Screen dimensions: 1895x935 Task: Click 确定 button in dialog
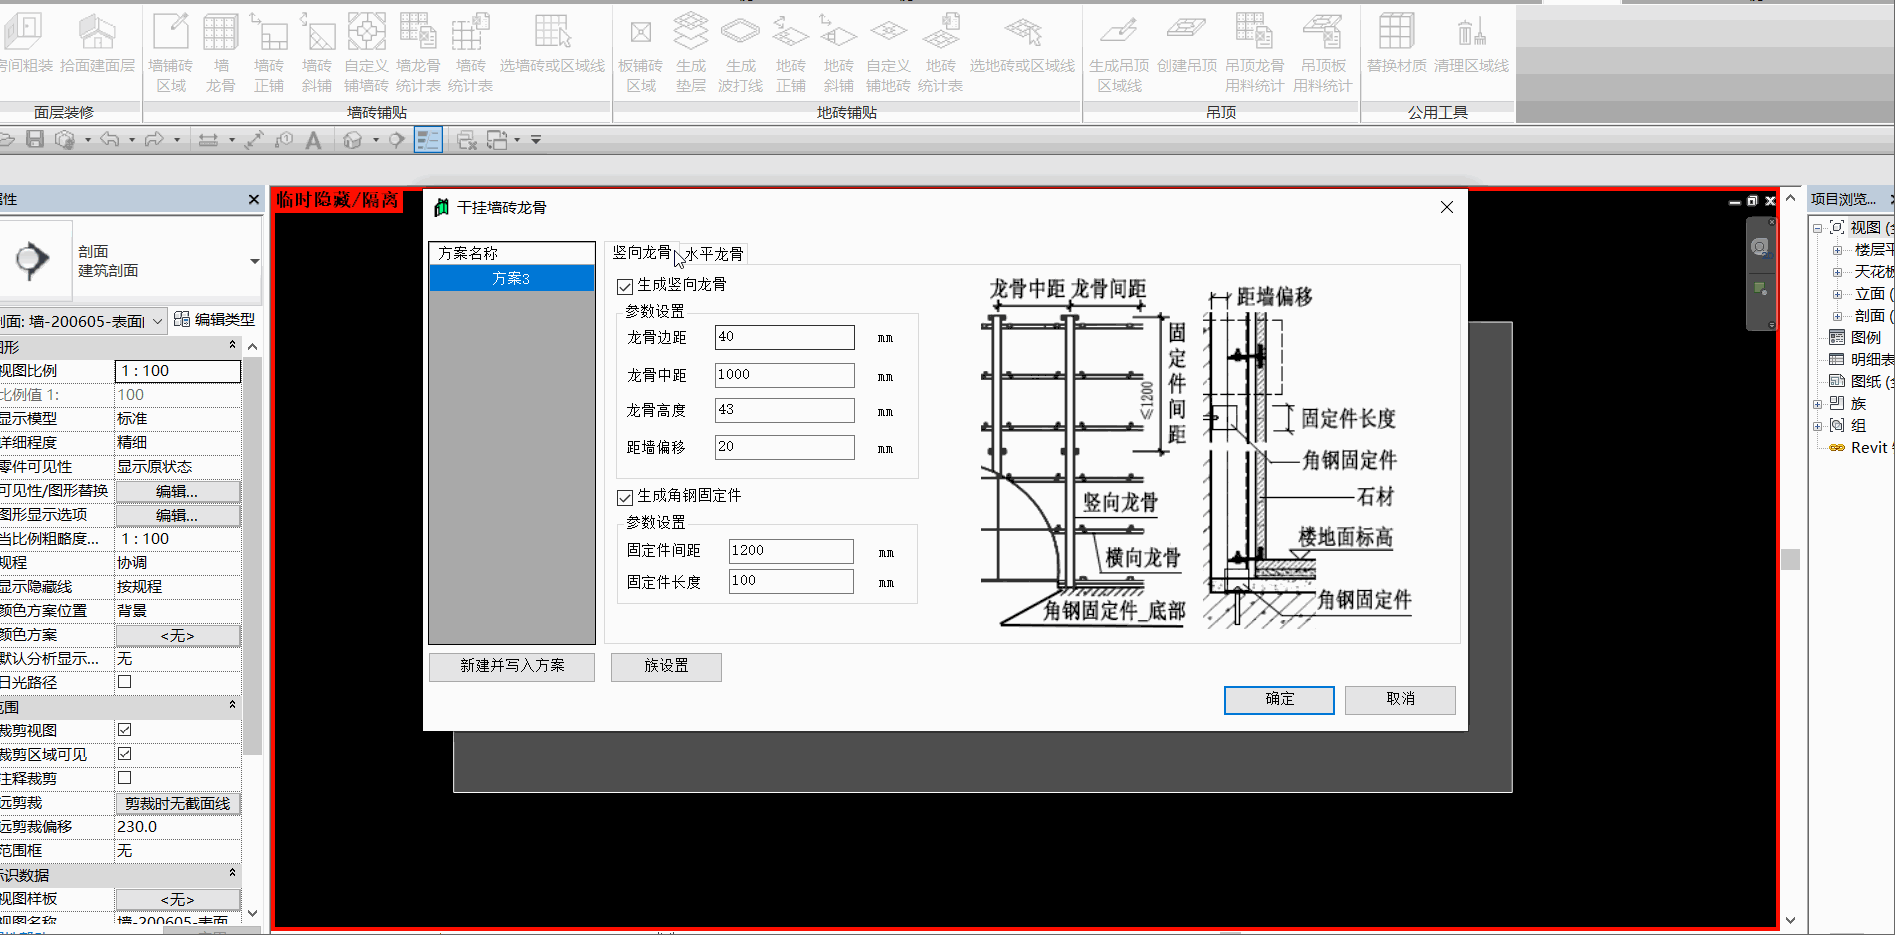coord(1279,700)
